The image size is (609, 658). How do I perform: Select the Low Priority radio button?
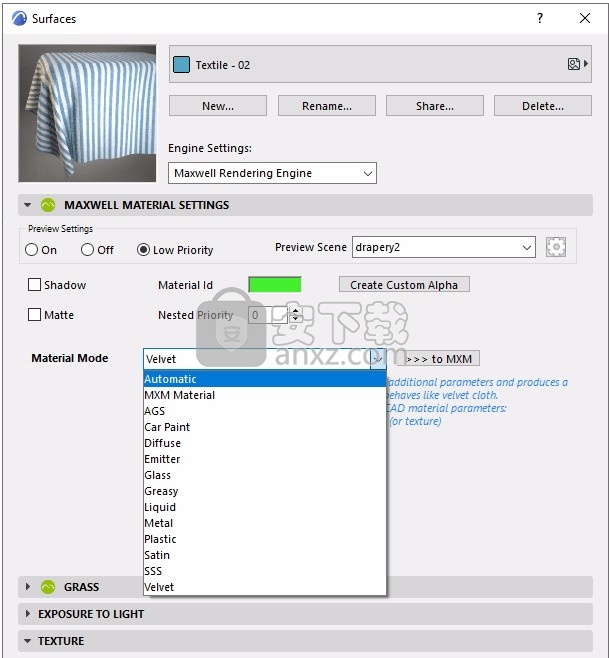click(x=143, y=250)
